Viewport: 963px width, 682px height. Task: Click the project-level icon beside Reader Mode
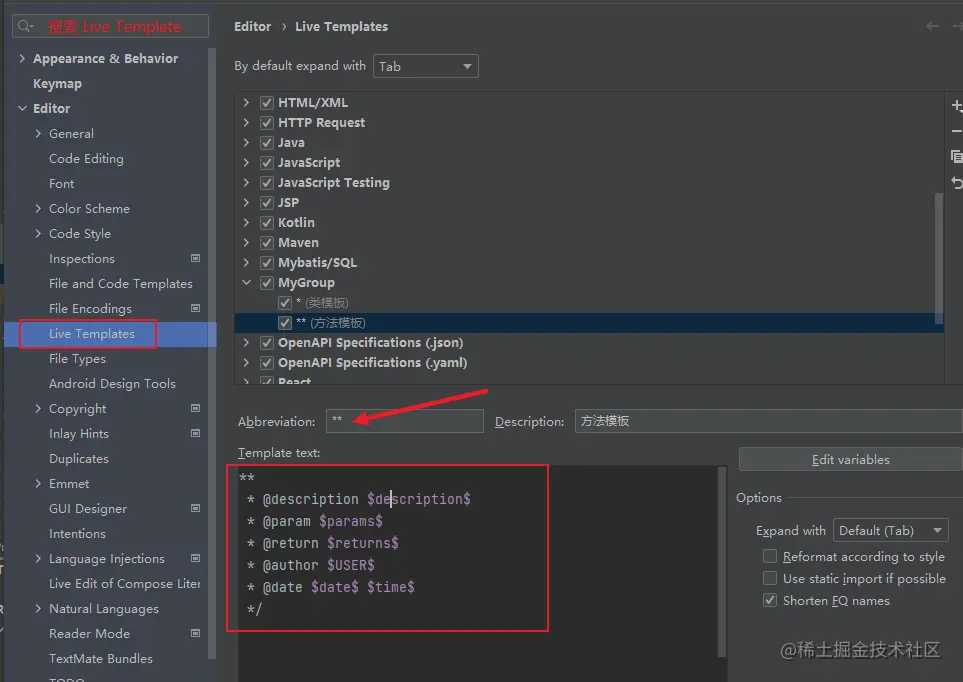195,633
